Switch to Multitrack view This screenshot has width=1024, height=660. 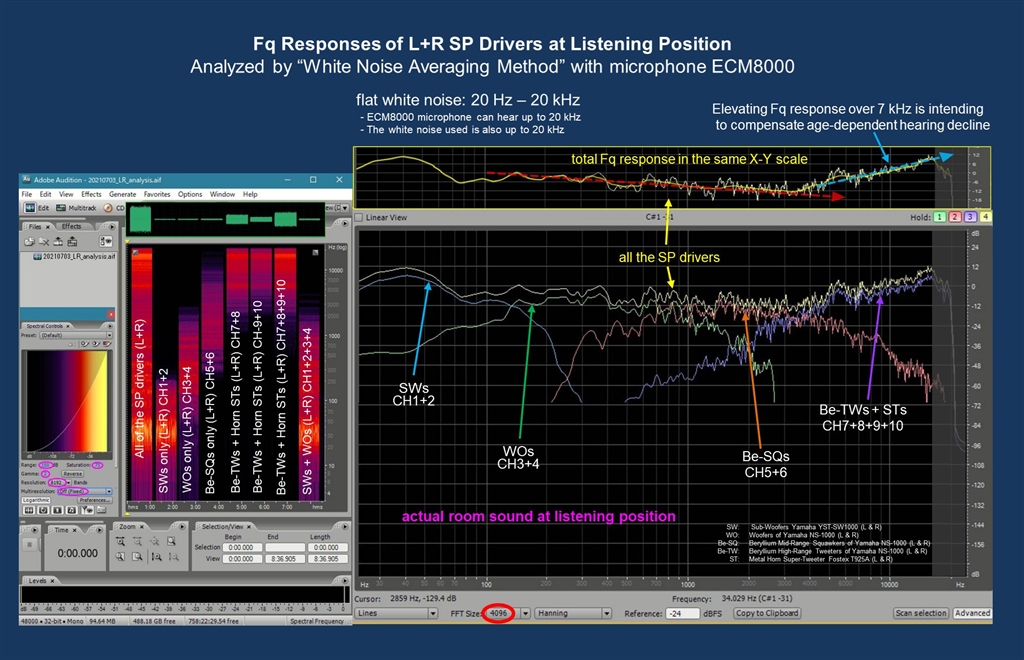[76, 208]
